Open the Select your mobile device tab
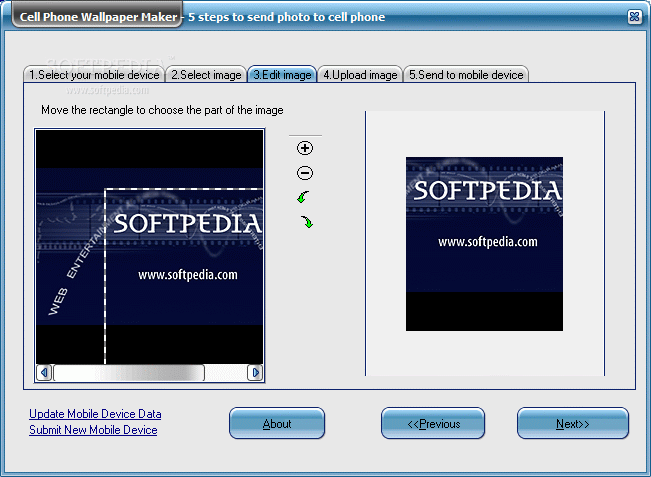The width and height of the screenshot is (651, 477). pos(94,75)
